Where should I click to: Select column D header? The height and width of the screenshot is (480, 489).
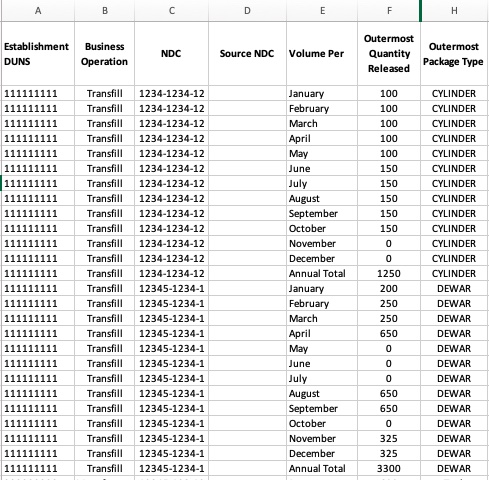(247, 11)
